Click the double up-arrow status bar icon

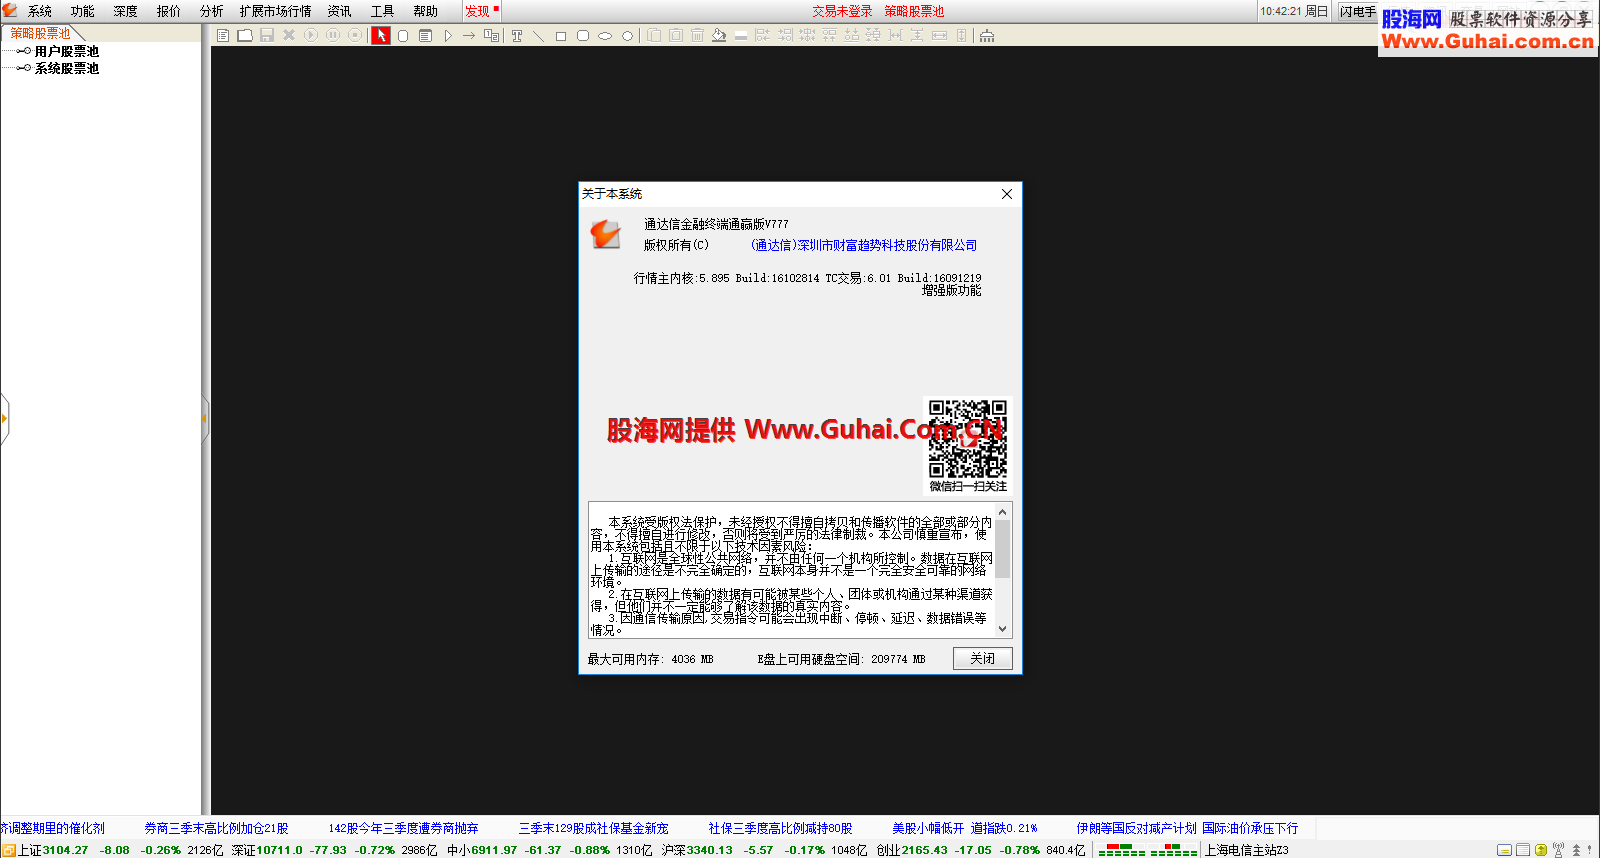click(1576, 850)
